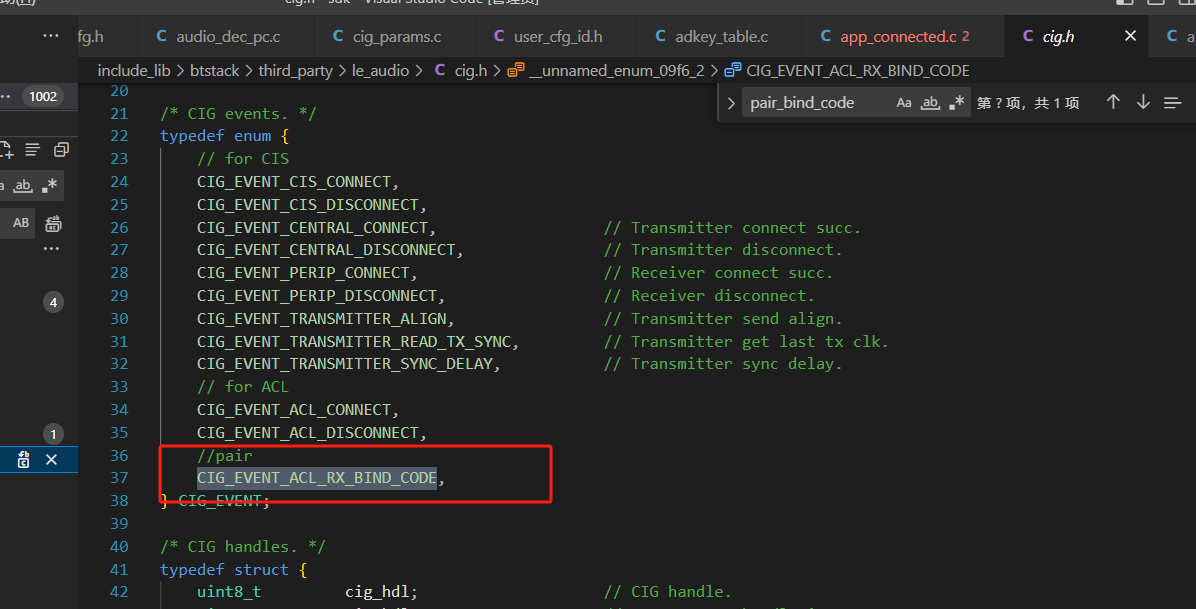
Task: Click the new search editor icon in sidebar
Action: pos(6,150)
